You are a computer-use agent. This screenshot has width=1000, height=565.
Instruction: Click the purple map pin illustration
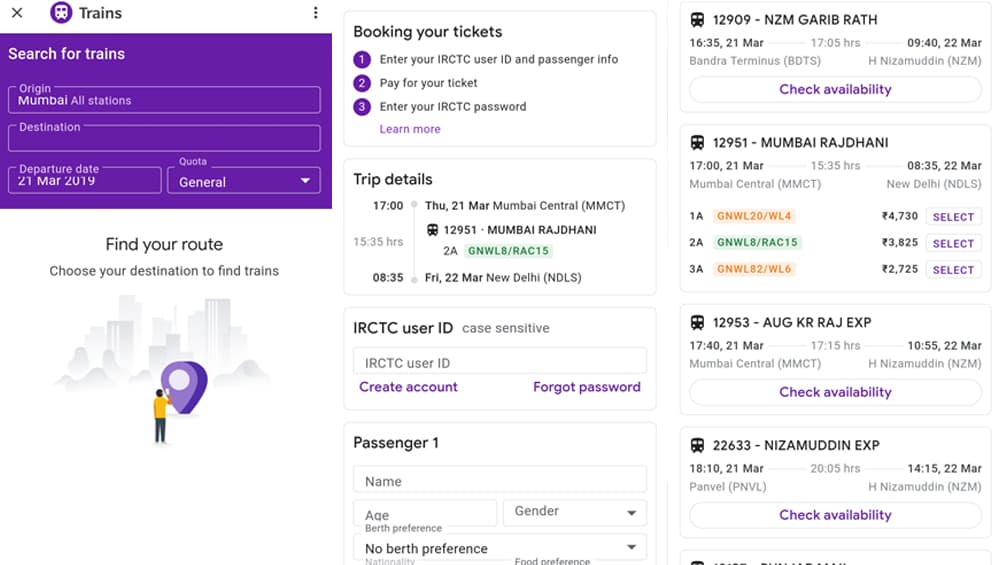click(184, 387)
